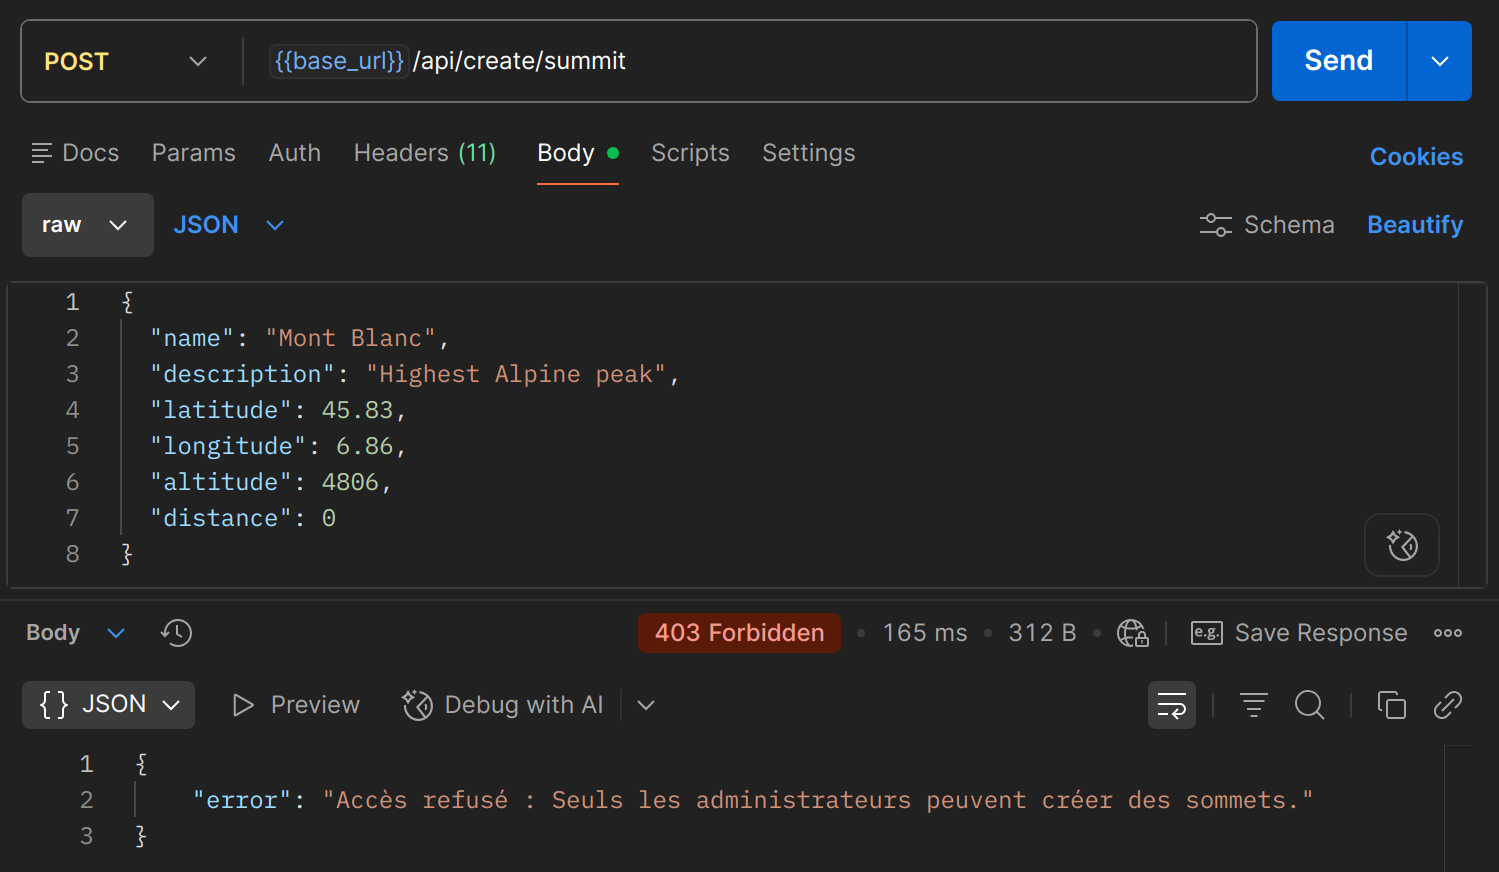Open the Scripts tab
The image size is (1499, 872).
coord(690,153)
